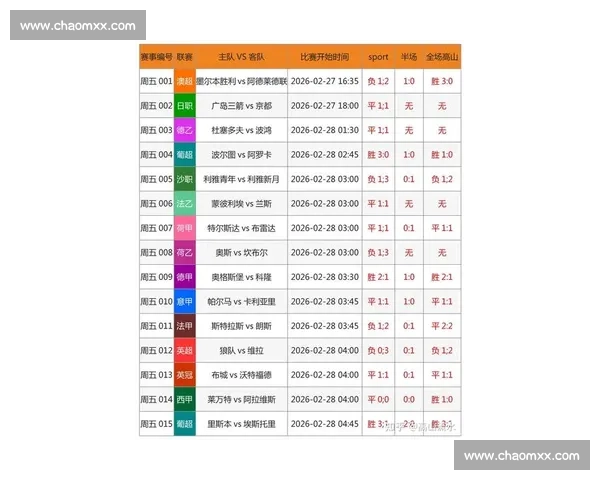Select the 周五 001 event number
Screen dimensions: 600x480
tap(157, 81)
